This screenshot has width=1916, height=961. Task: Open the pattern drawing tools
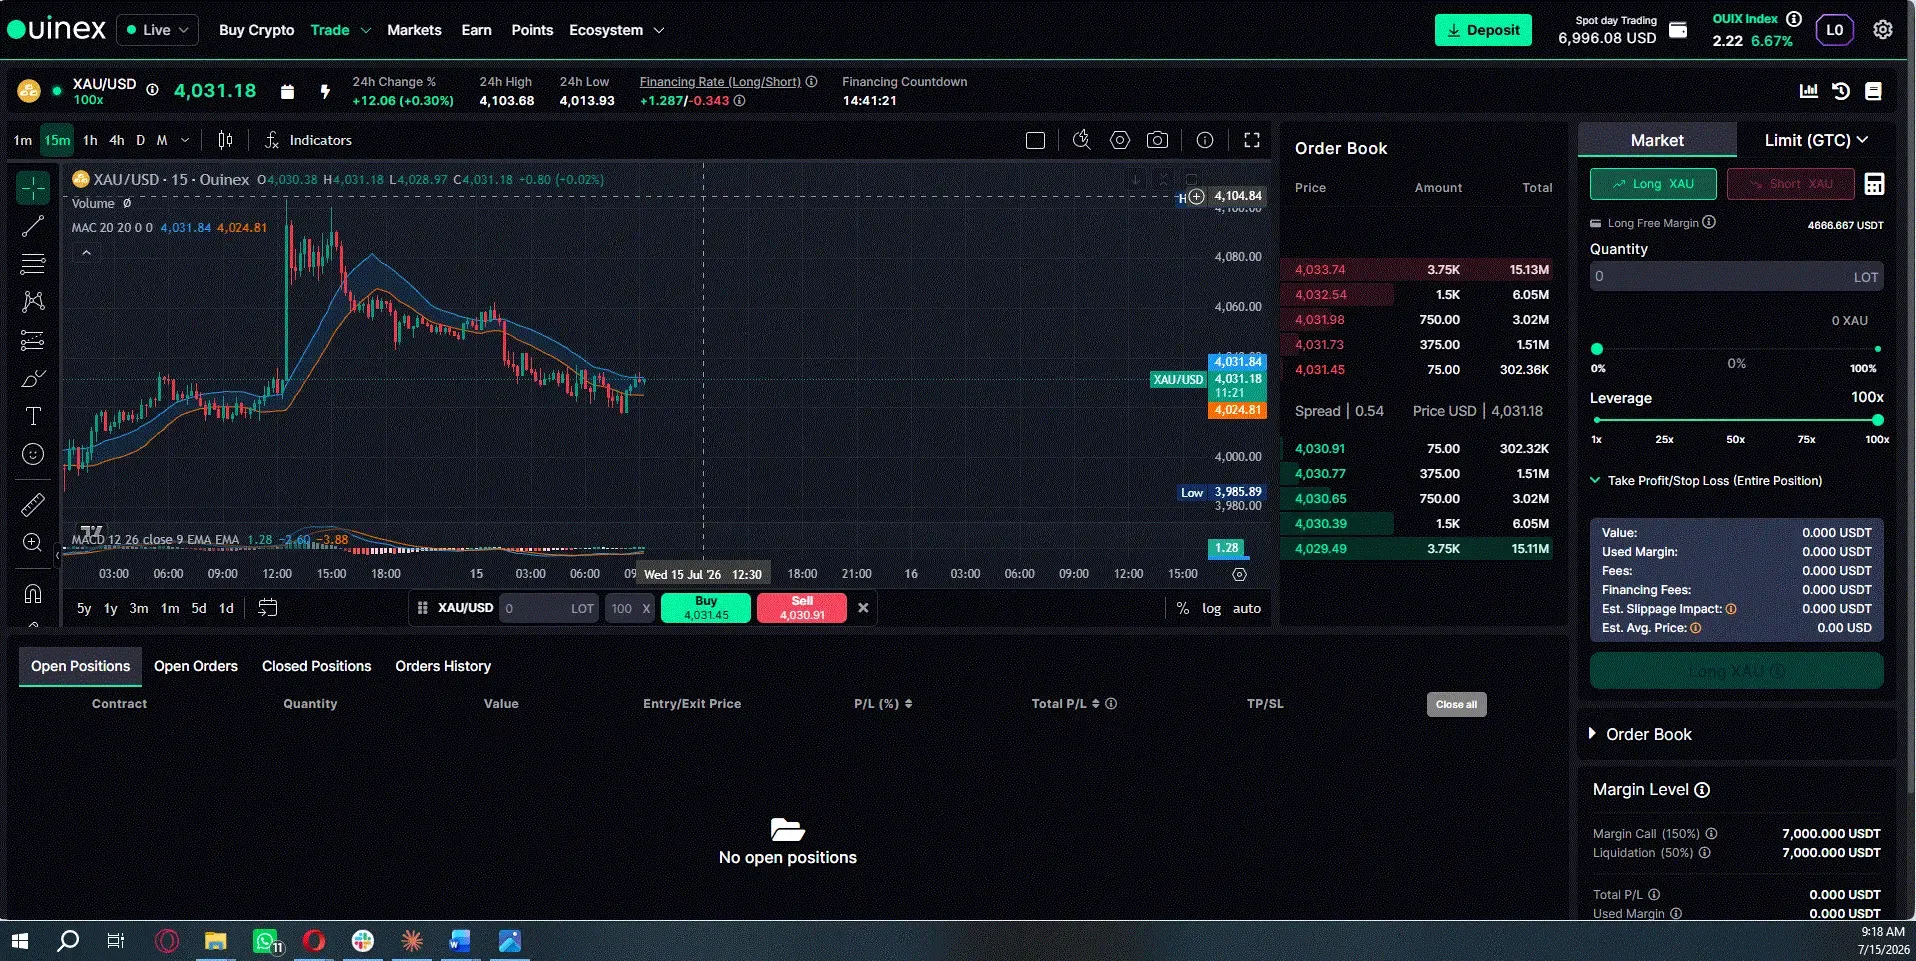coord(33,302)
